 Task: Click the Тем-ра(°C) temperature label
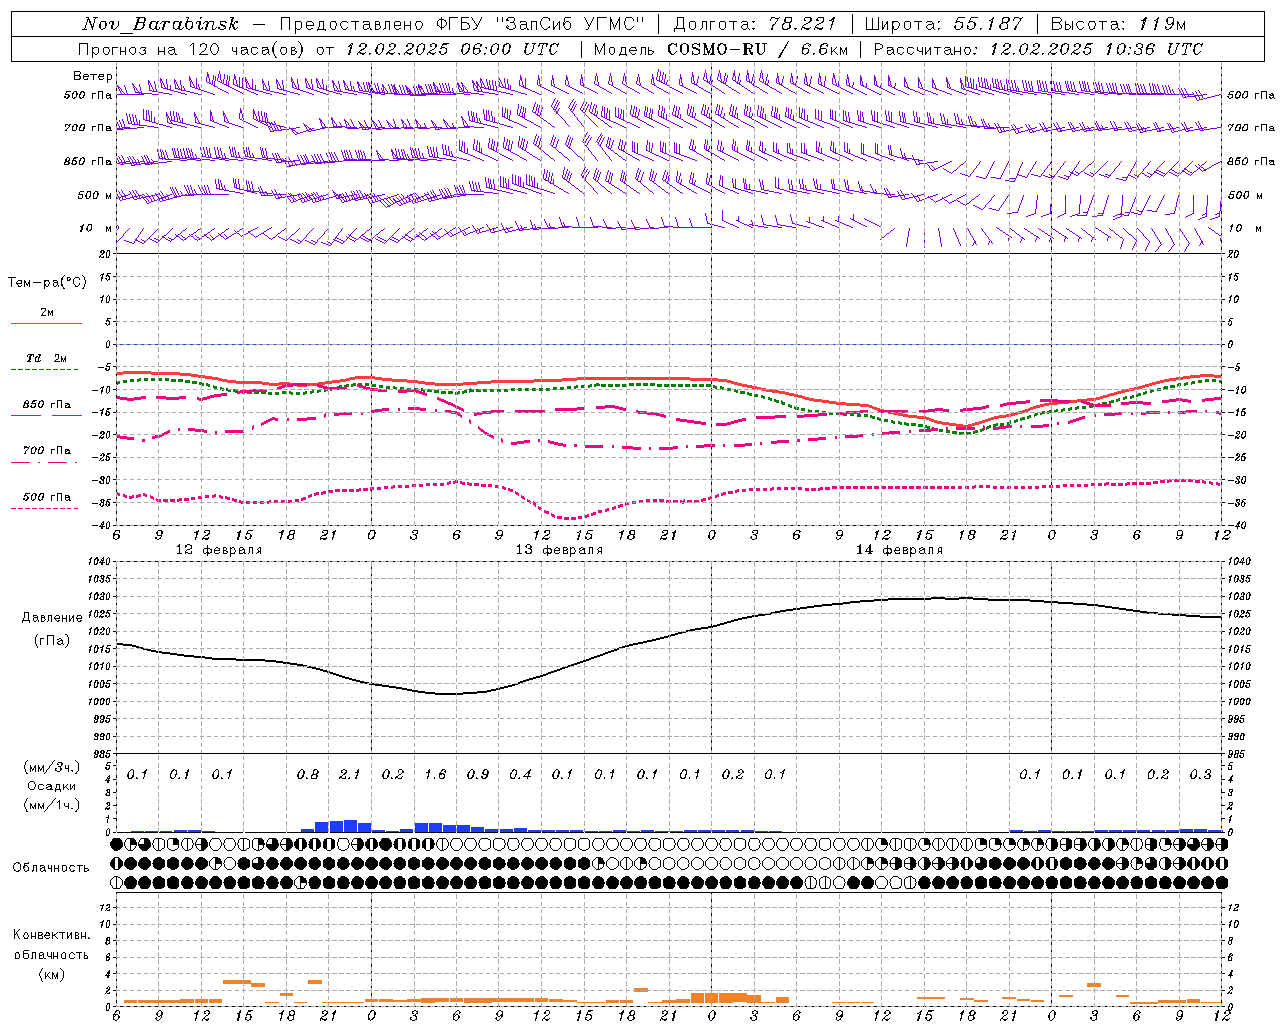click(47, 283)
